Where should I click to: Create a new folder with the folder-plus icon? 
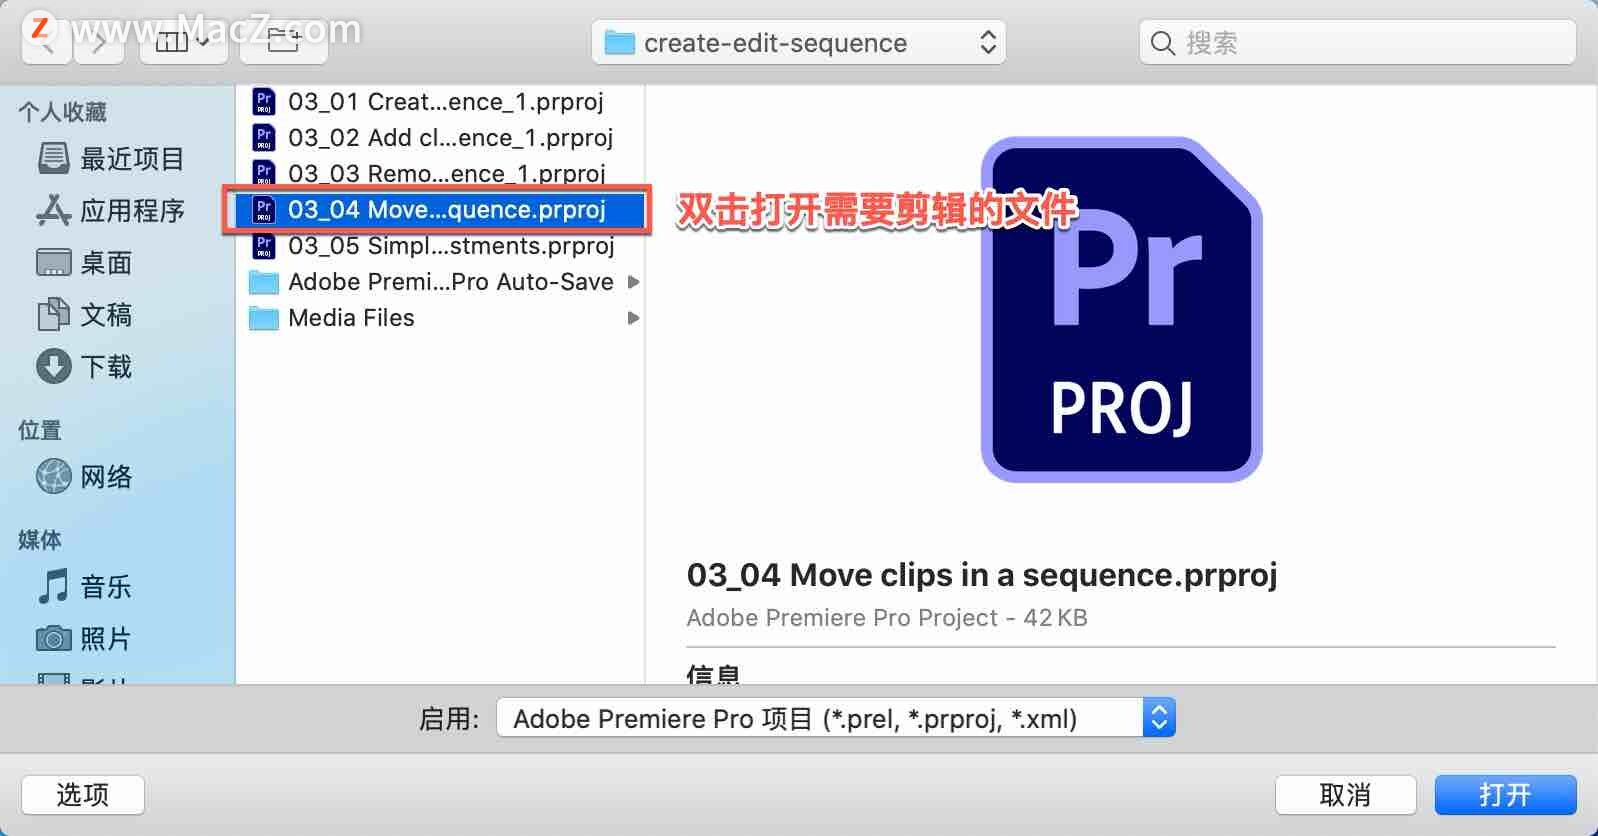click(283, 42)
